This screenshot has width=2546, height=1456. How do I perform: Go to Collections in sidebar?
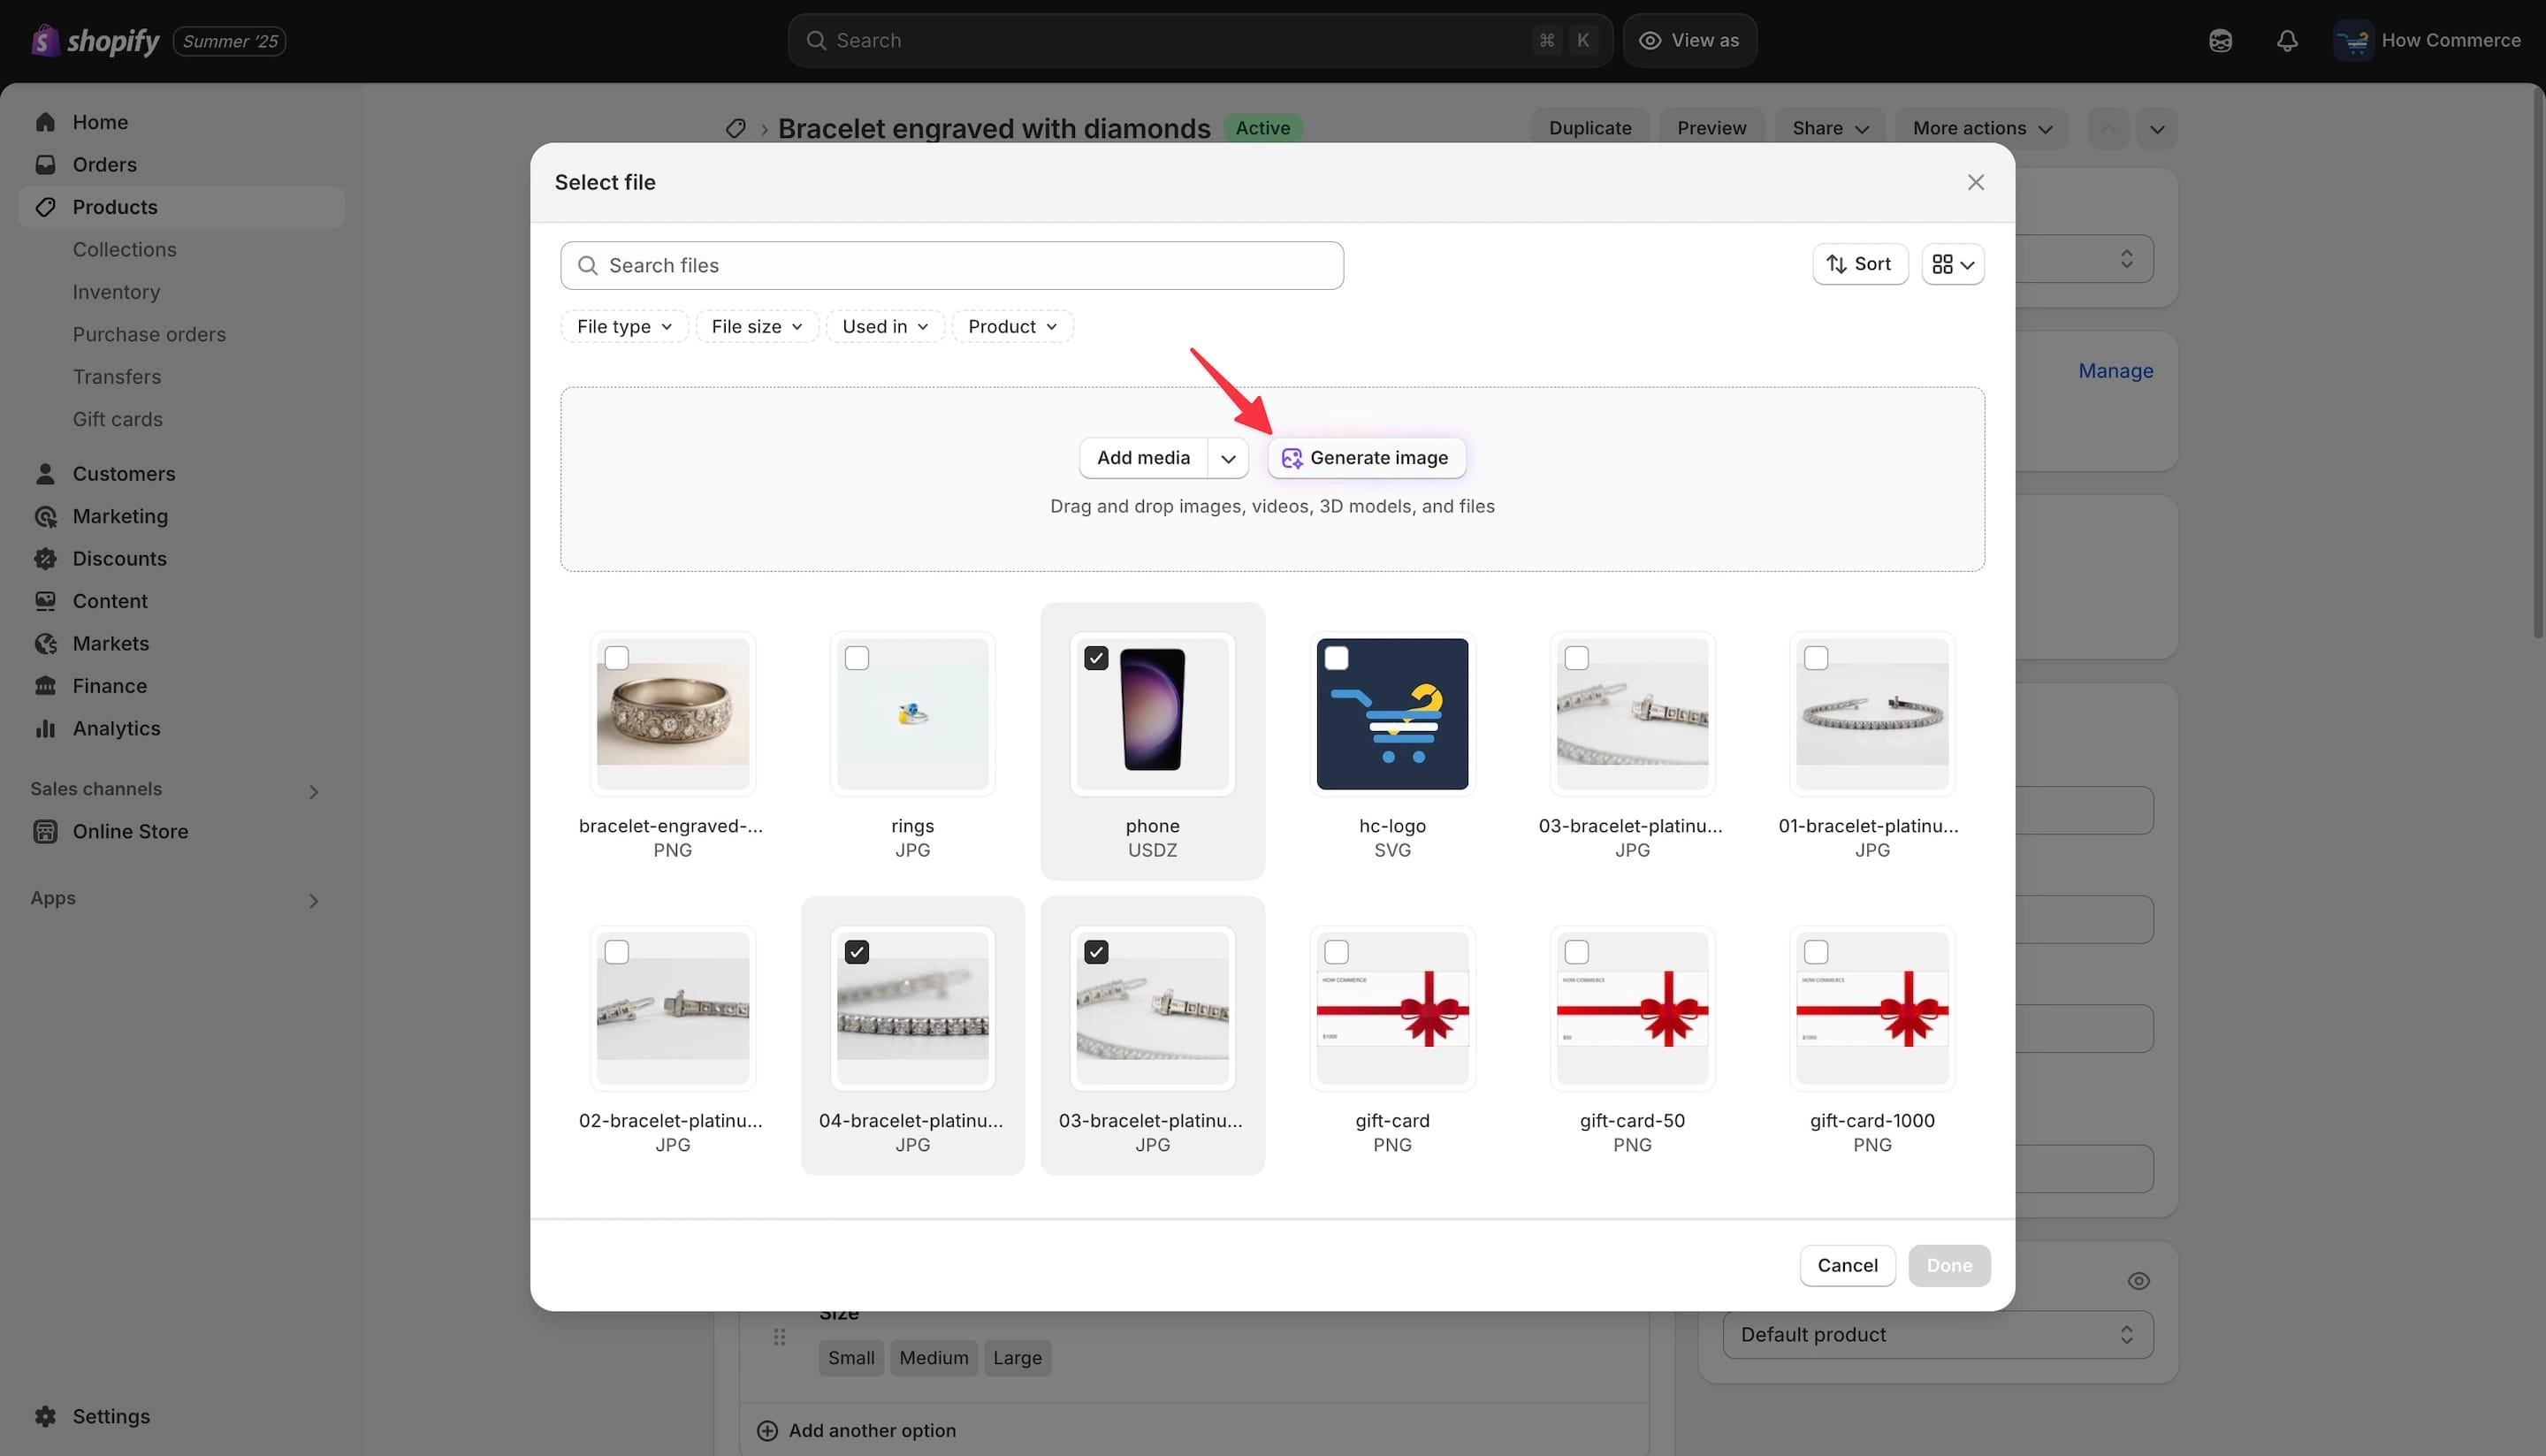coord(124,249)
